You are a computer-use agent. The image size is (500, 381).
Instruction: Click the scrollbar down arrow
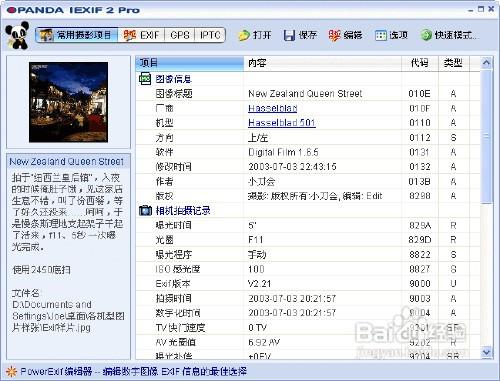(486, 352)
